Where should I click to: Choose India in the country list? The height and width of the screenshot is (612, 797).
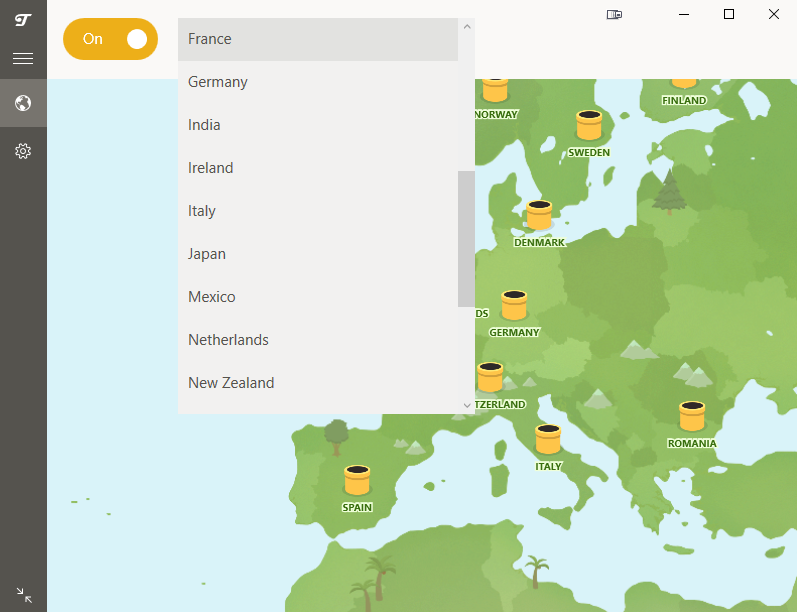pos(318,125)
